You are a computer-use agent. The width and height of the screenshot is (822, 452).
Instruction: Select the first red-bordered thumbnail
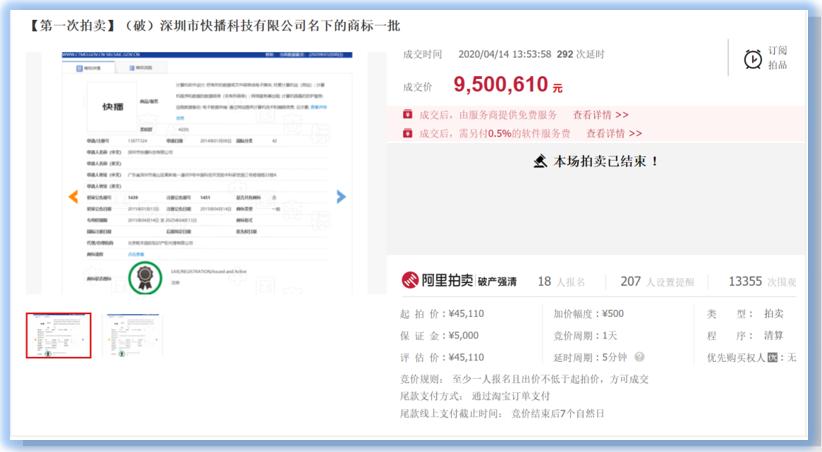[59, 336]
